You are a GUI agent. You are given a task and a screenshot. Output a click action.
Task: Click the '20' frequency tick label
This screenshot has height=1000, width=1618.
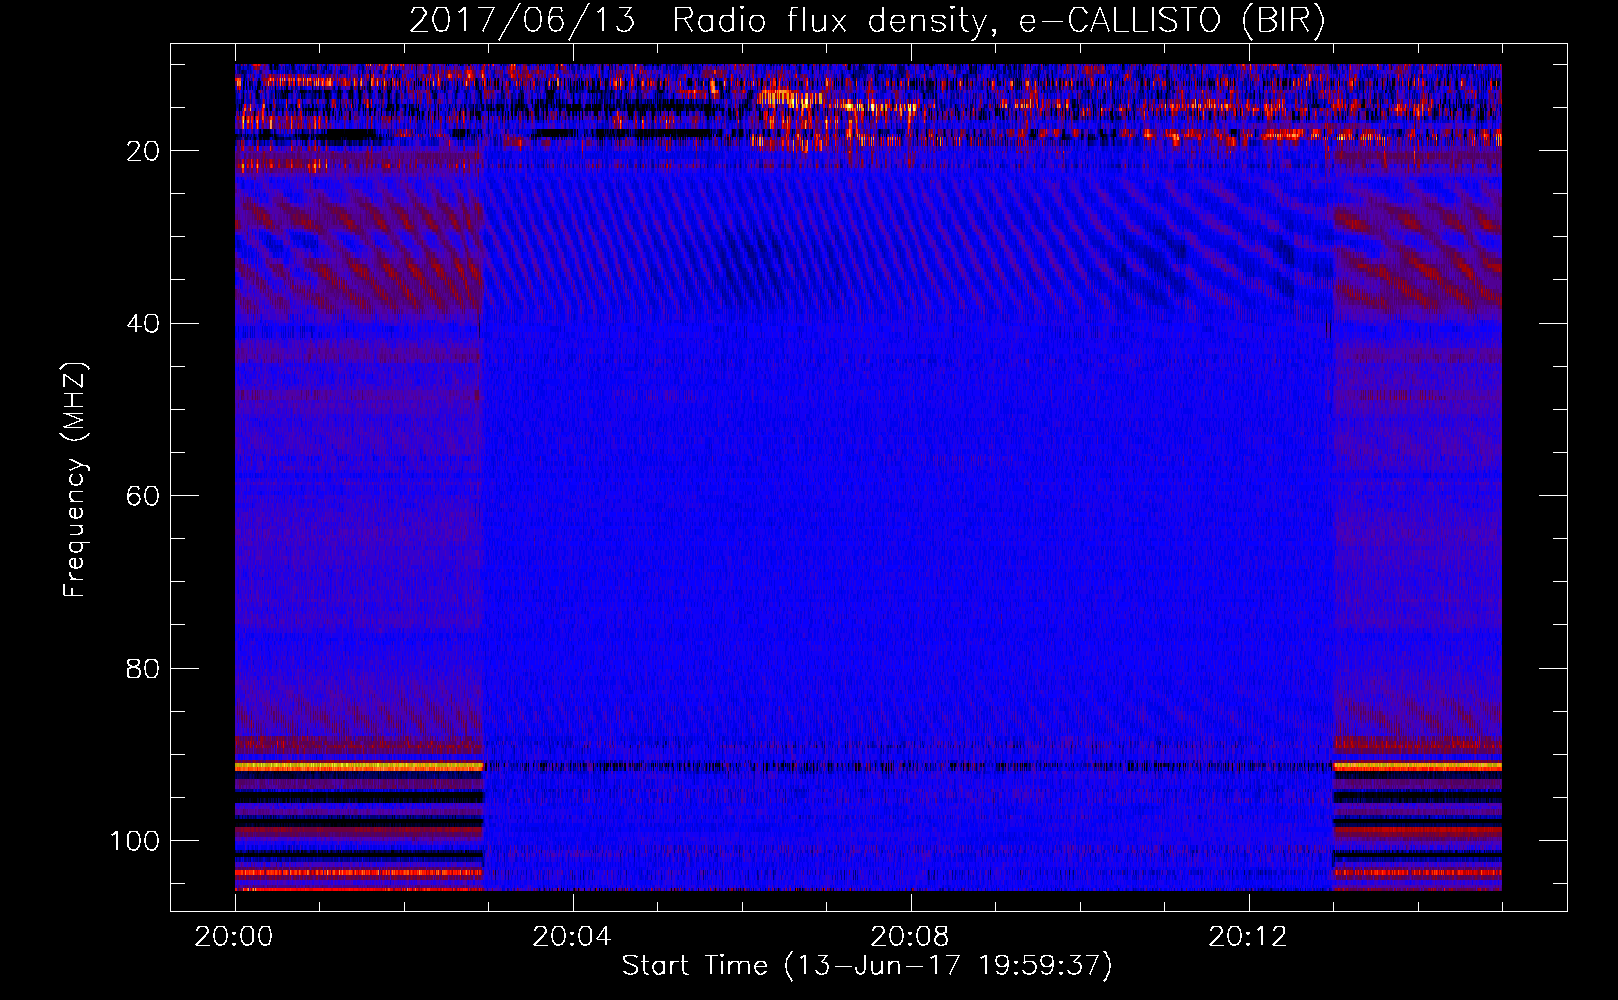[143, 151]
